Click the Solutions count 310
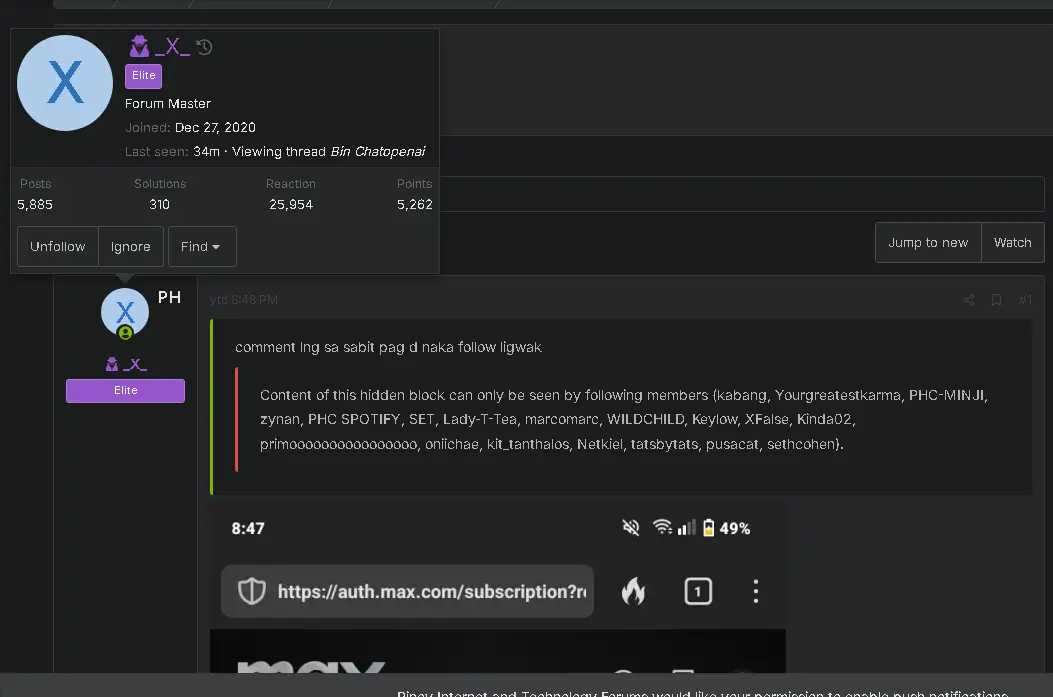The image size is (1053, 697). [x=159, y=204]
